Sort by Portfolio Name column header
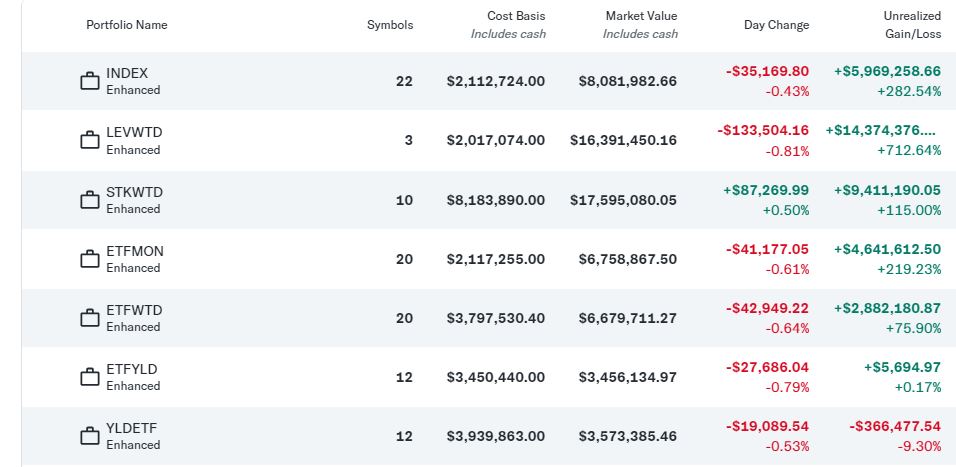Viewport: 956px width, 467px height. coord(127,25)
